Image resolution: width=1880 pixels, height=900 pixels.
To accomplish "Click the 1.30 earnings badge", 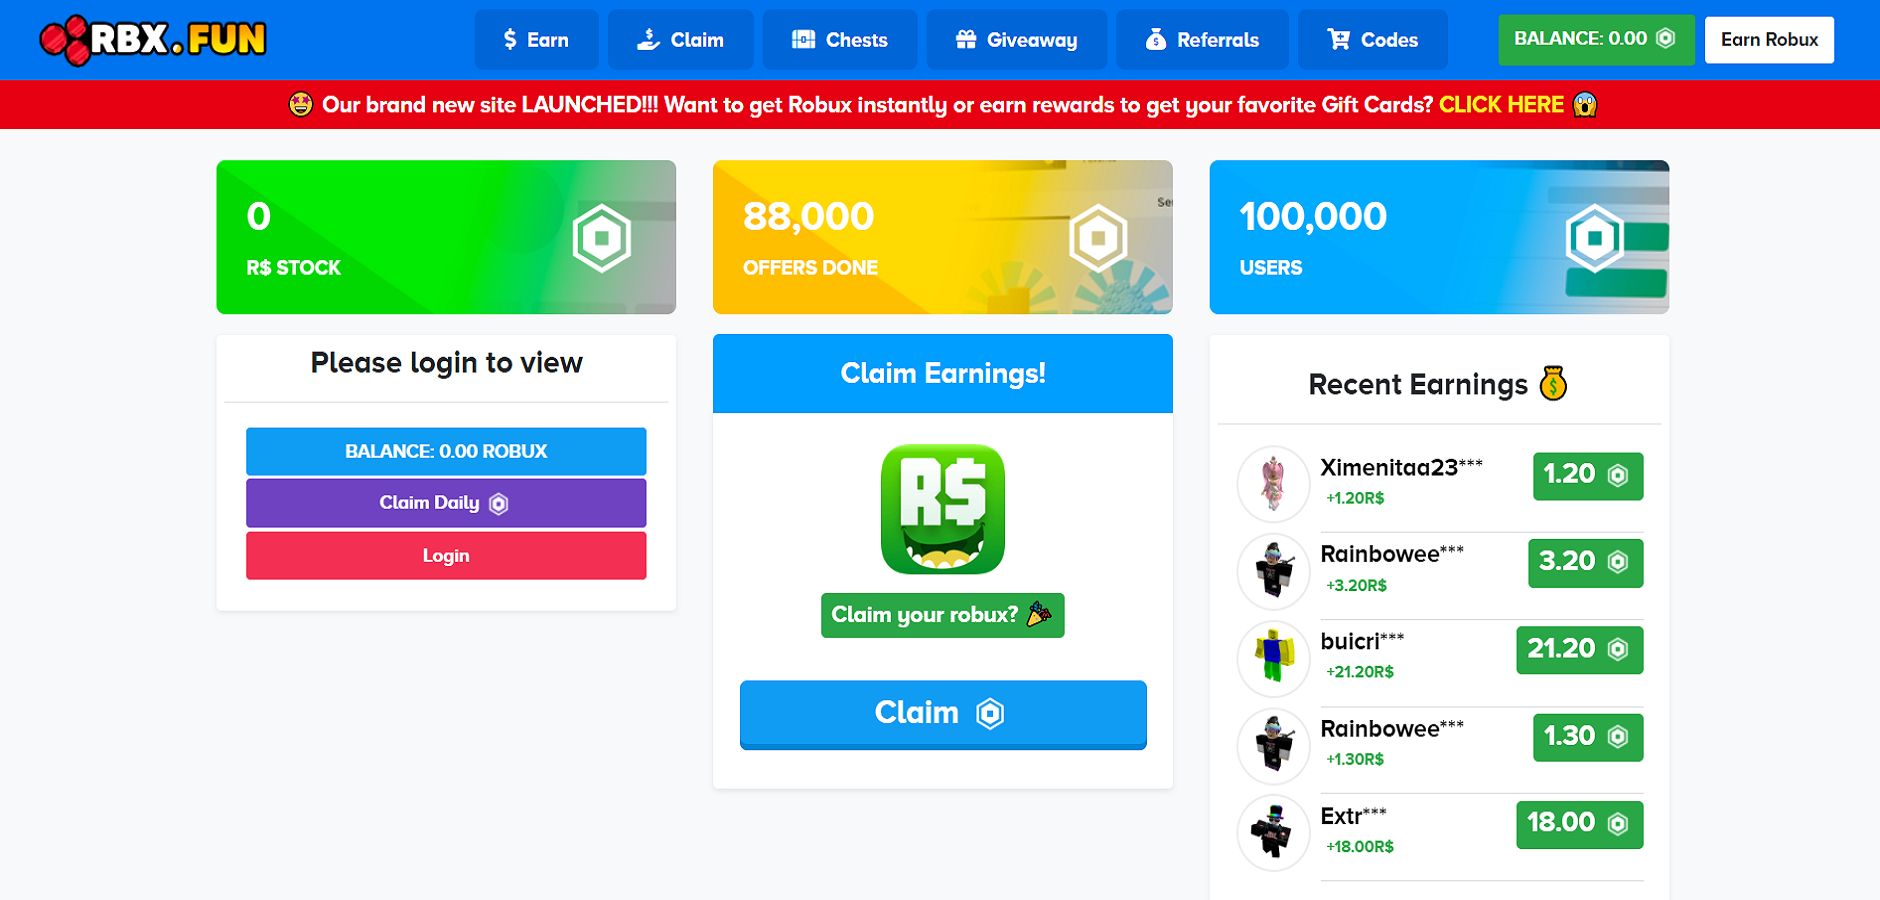I will coord(1588,737).
